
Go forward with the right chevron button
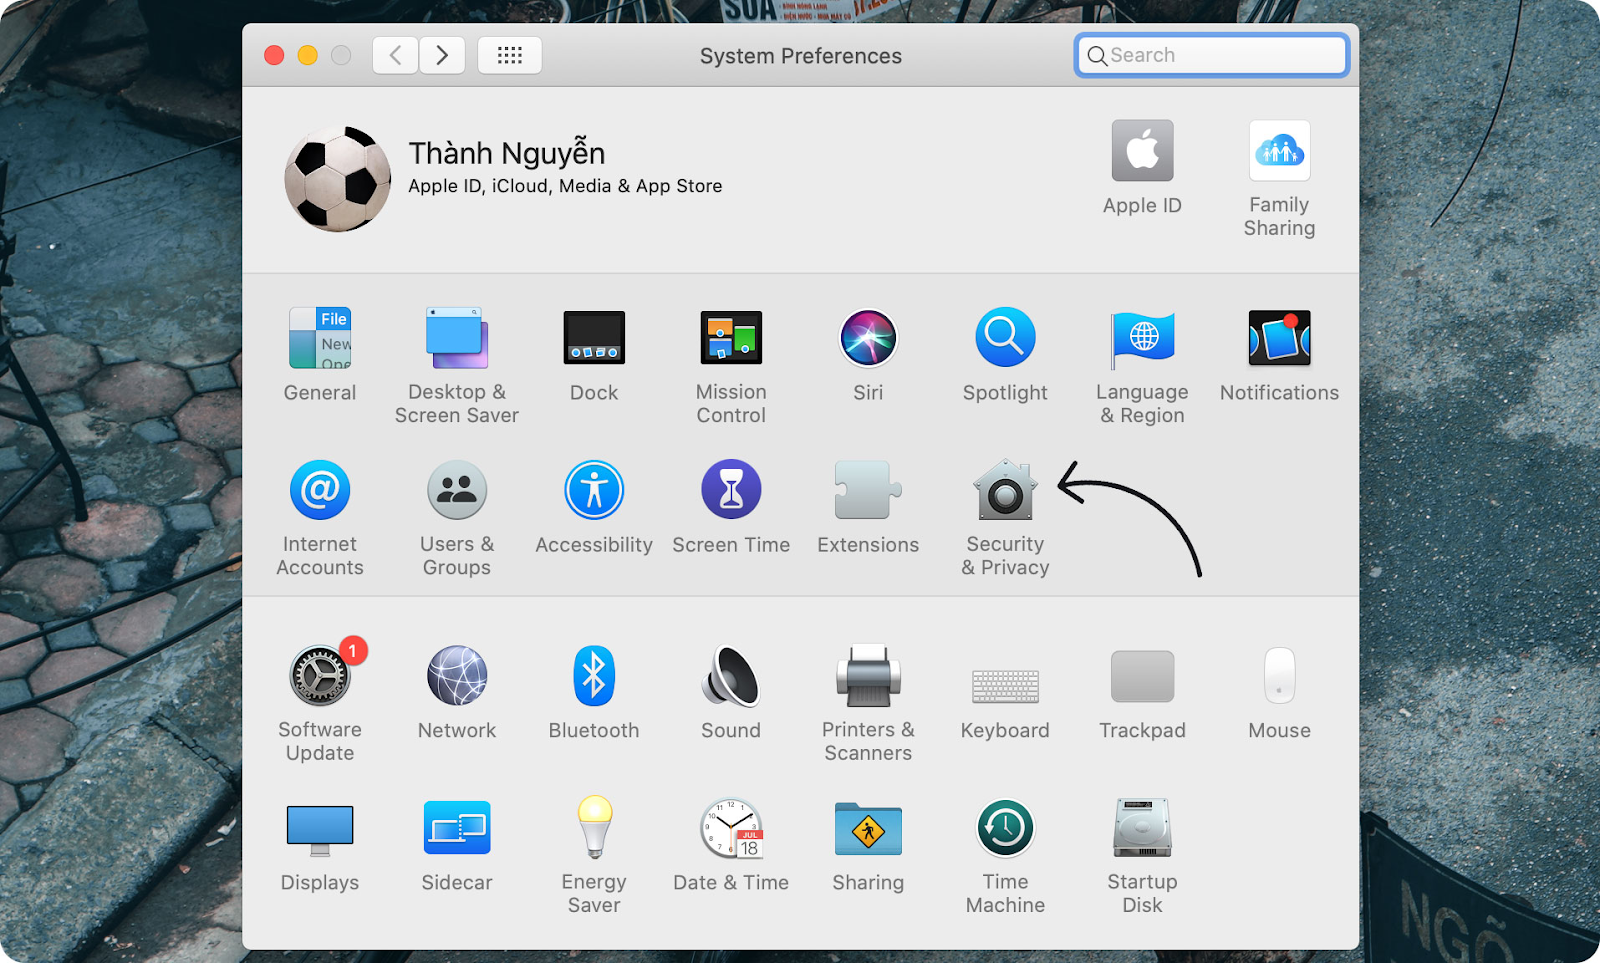[x=442, y=55]
